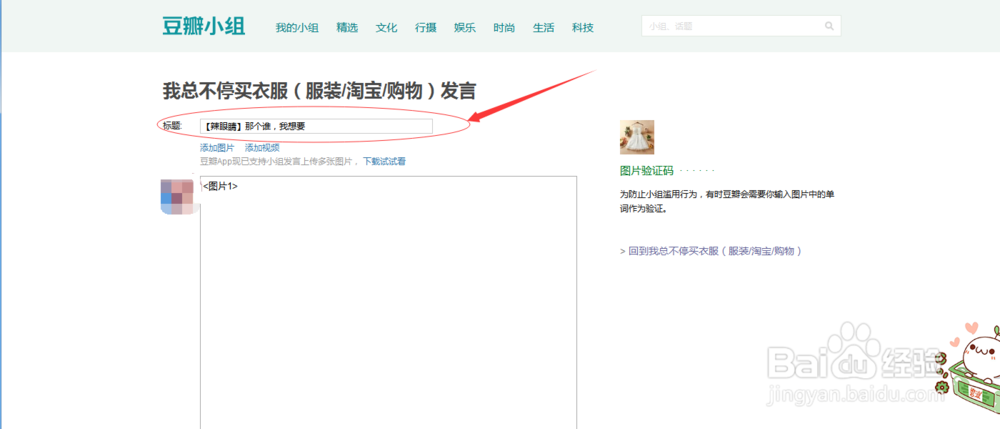Open the 精选 navigation item
The height and width of the screenshot is (429, 1000).
pyautogui.click(x=348, y=28)
